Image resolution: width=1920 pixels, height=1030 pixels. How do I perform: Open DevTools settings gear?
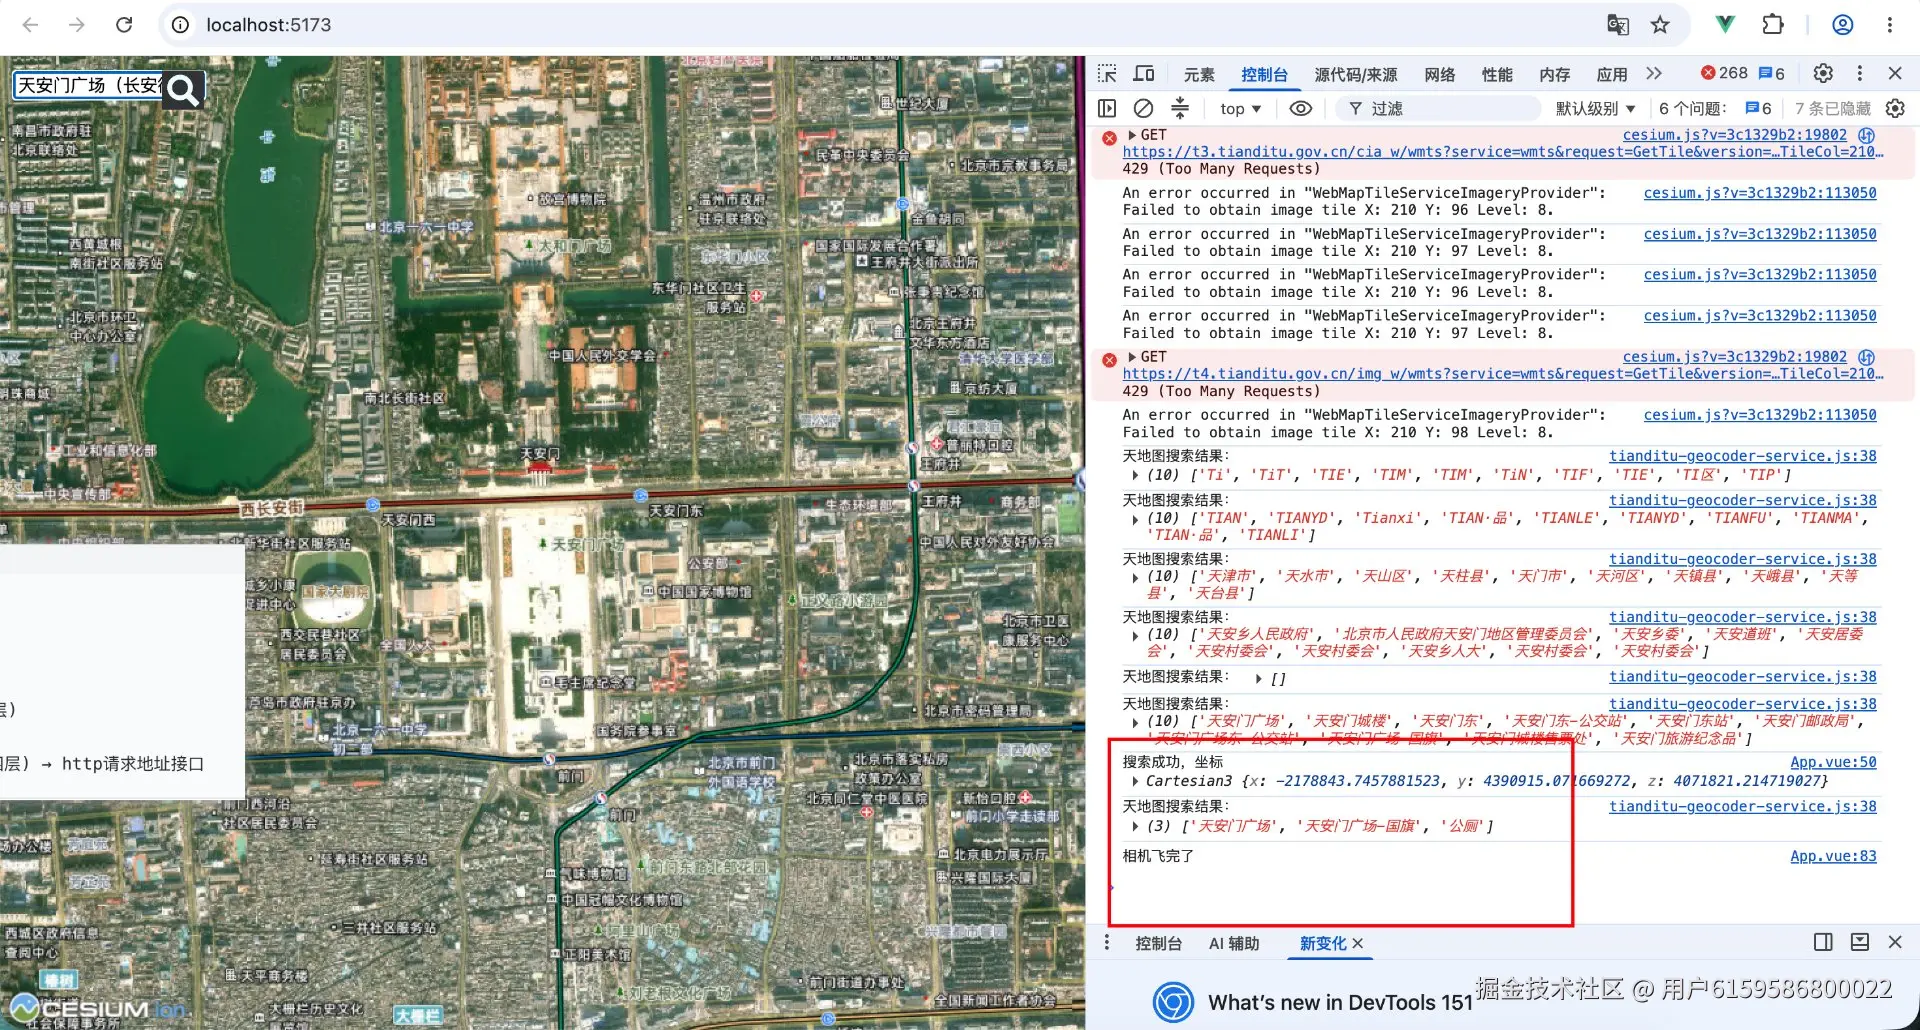coord(1823,74)
